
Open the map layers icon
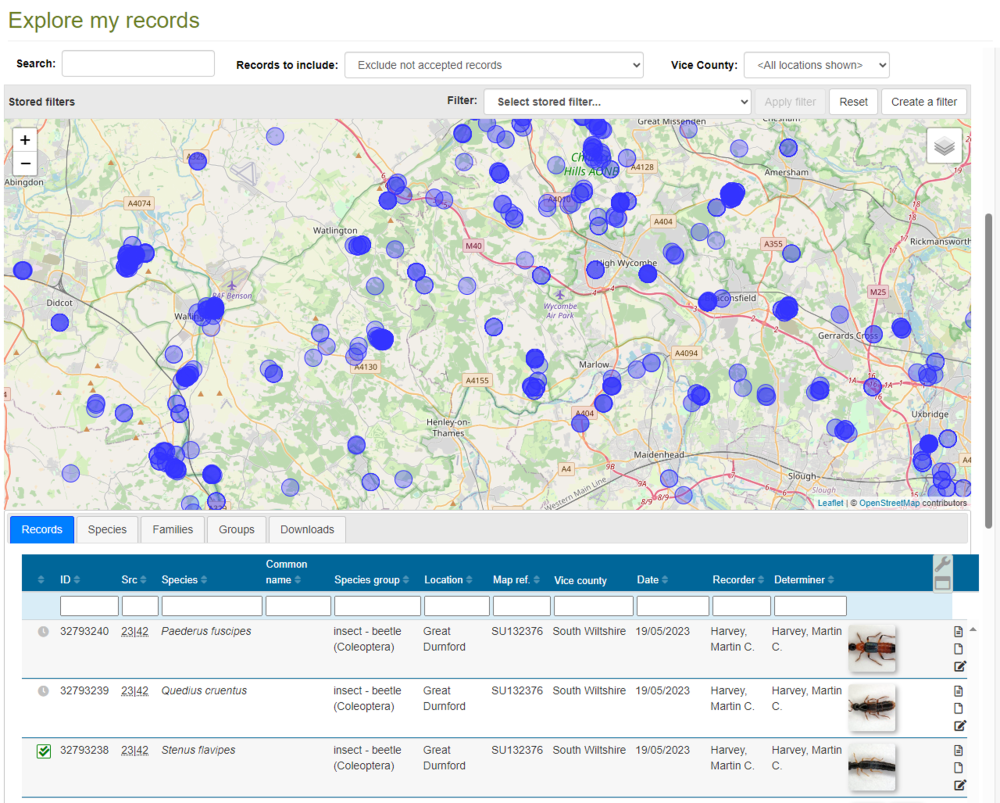click(944, 145)
